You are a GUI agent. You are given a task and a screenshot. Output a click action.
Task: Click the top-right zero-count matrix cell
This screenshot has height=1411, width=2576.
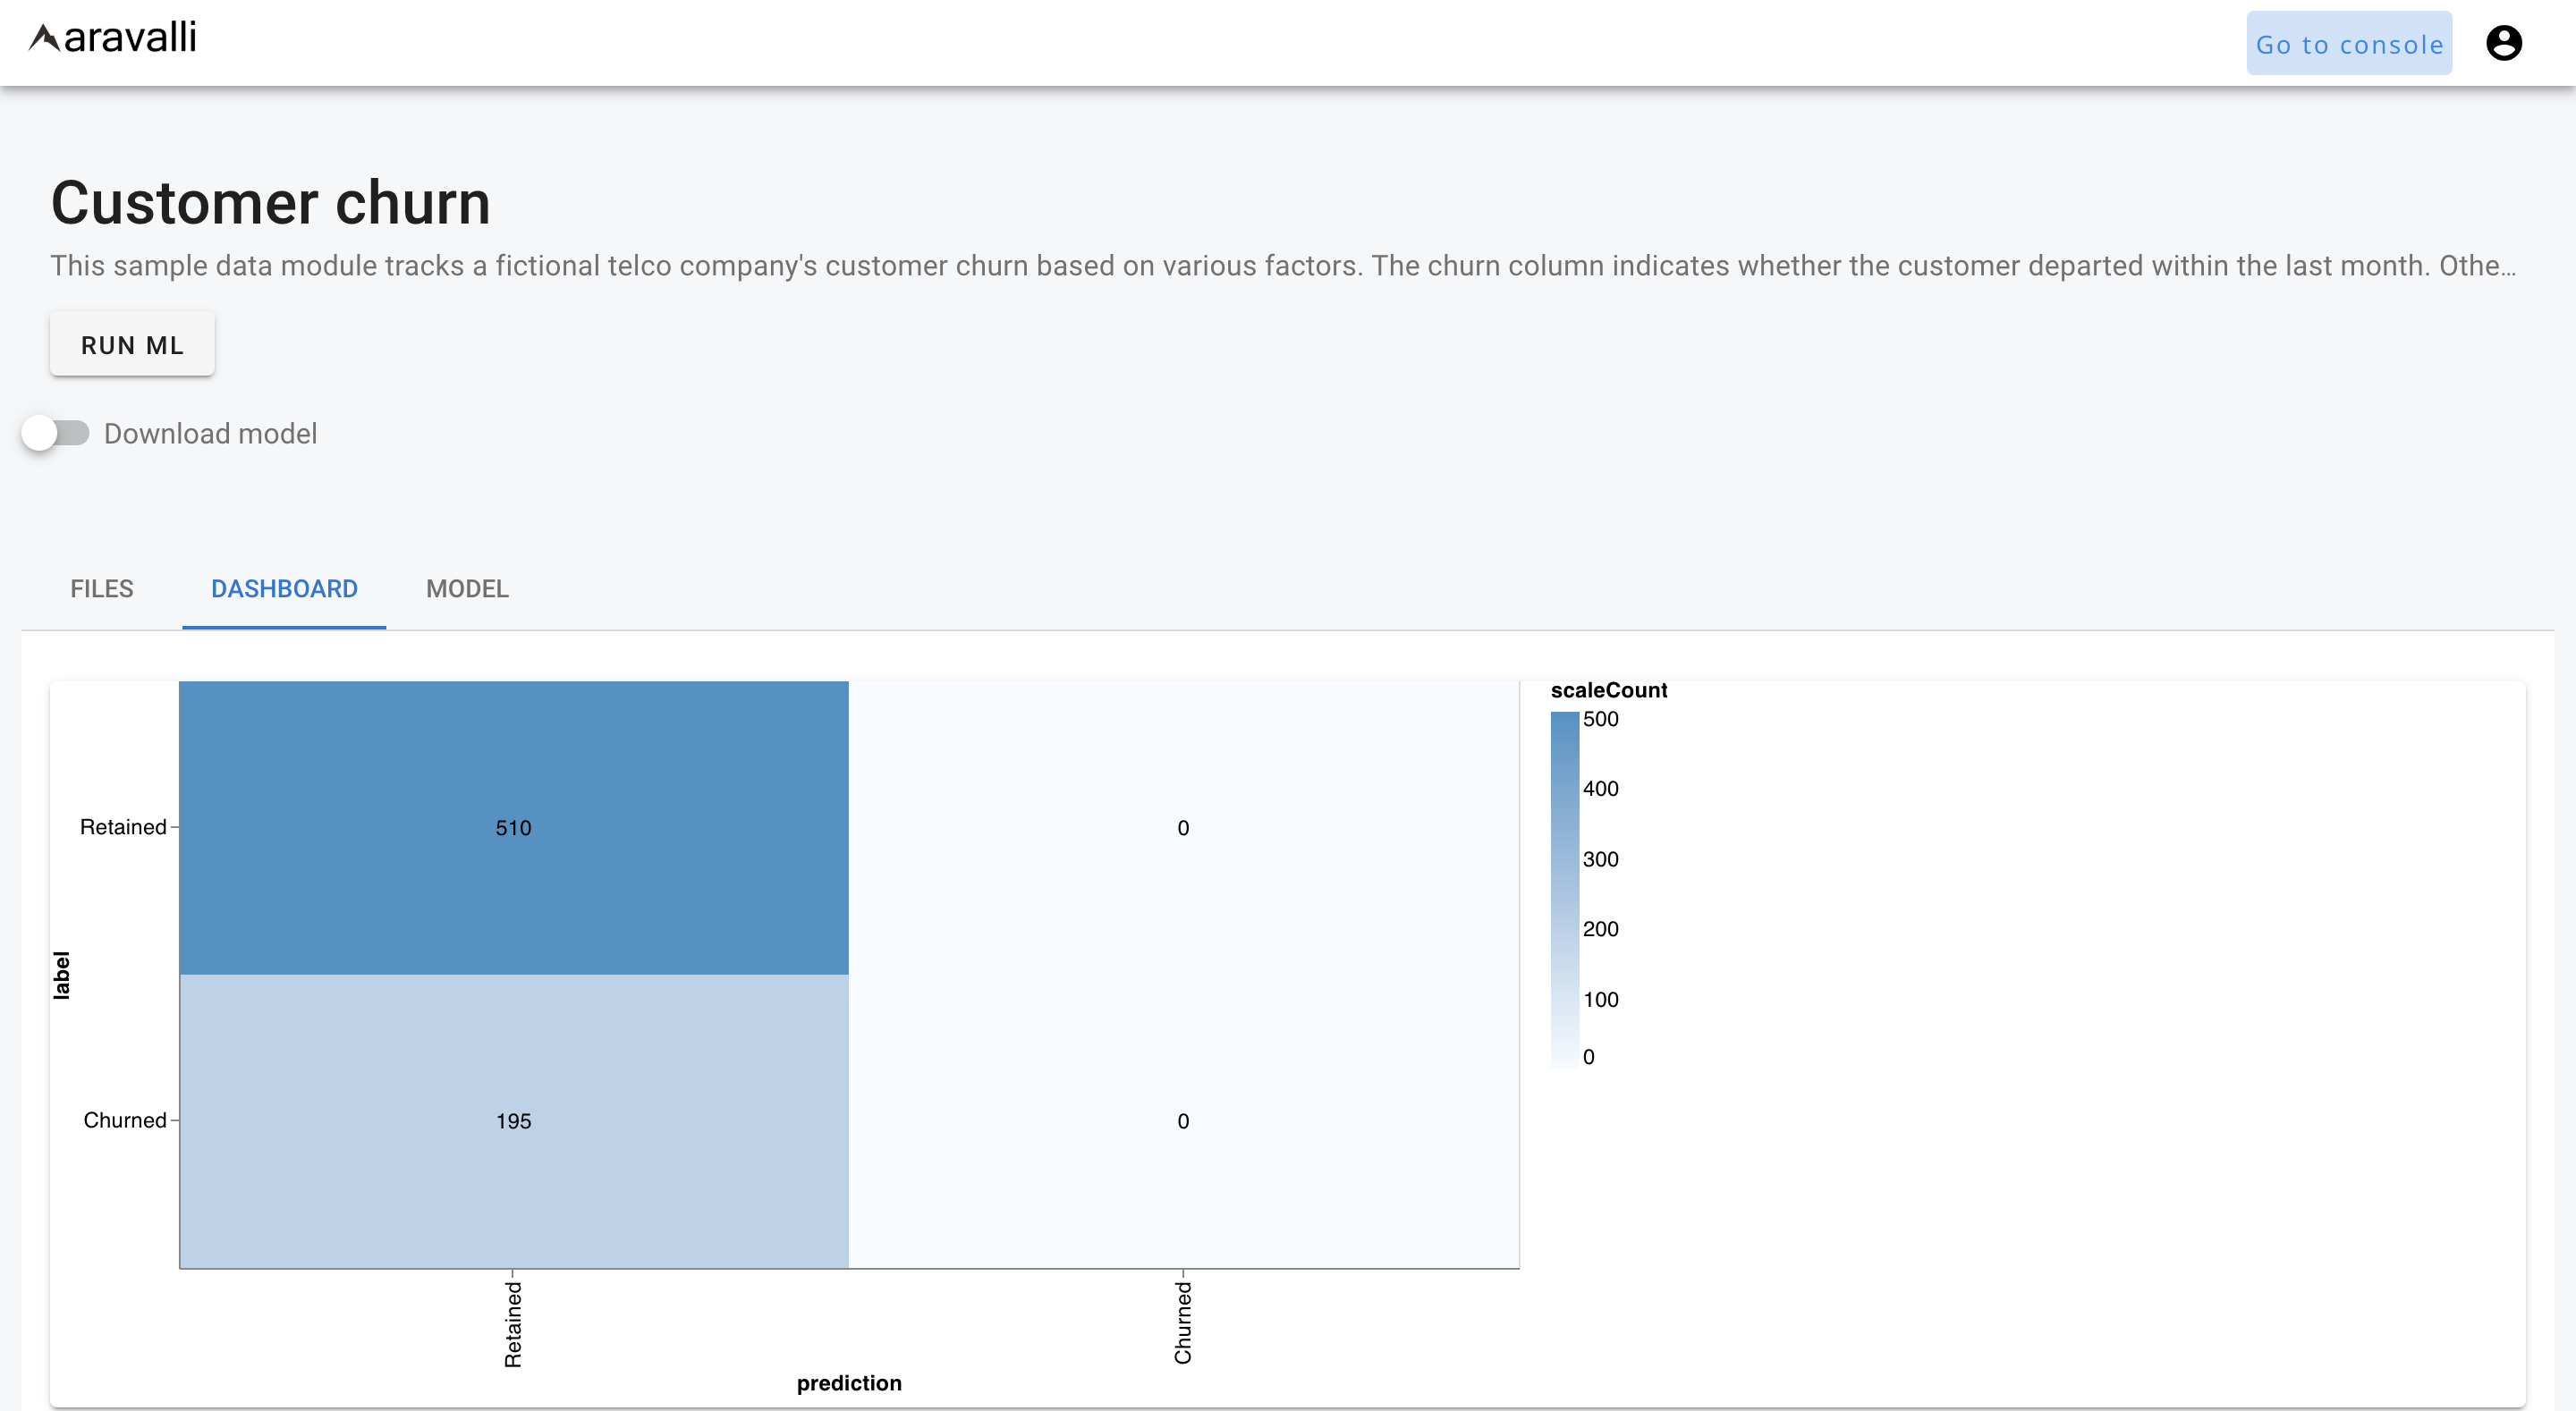click(x=1182, y=827)
